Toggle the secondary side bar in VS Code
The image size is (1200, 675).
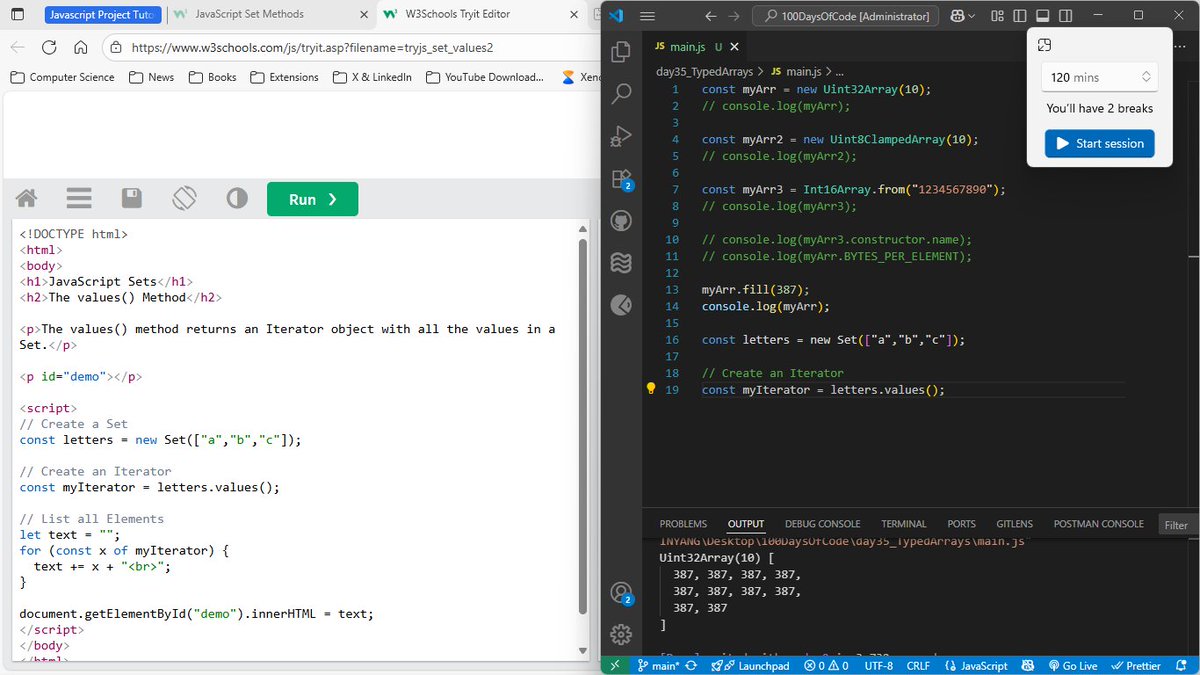click(x=1065, y=16)
